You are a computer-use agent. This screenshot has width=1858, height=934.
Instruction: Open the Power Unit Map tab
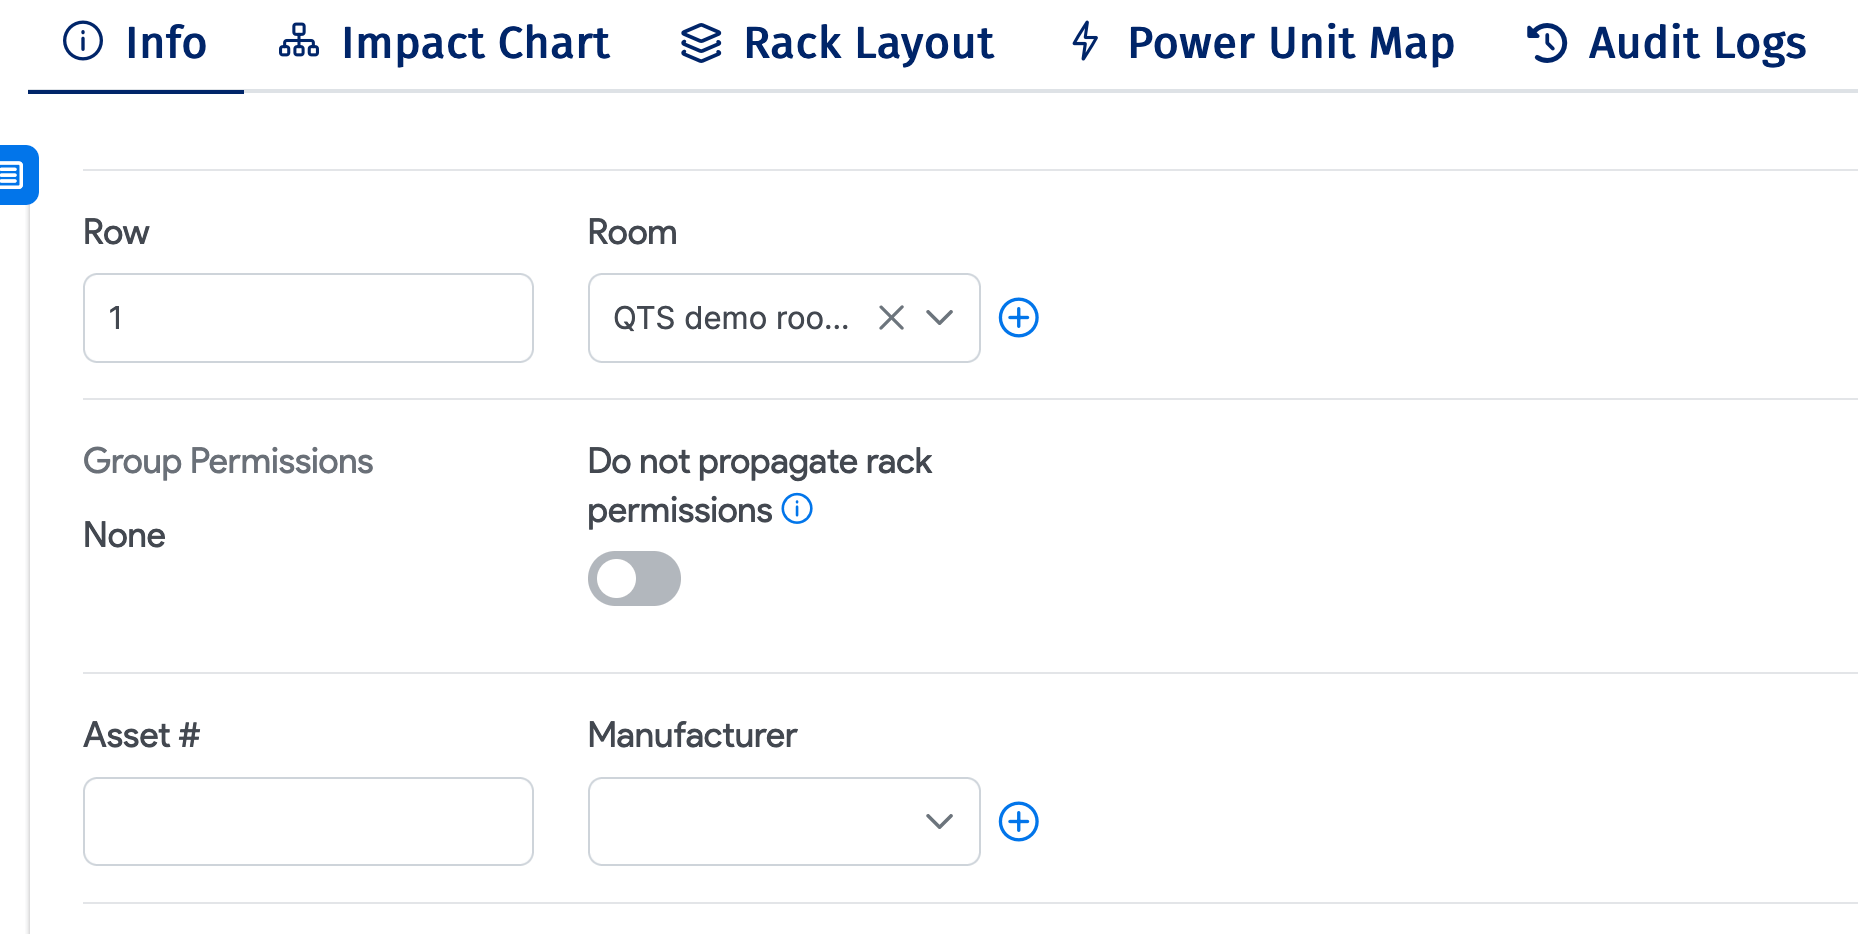point(1290,42)
